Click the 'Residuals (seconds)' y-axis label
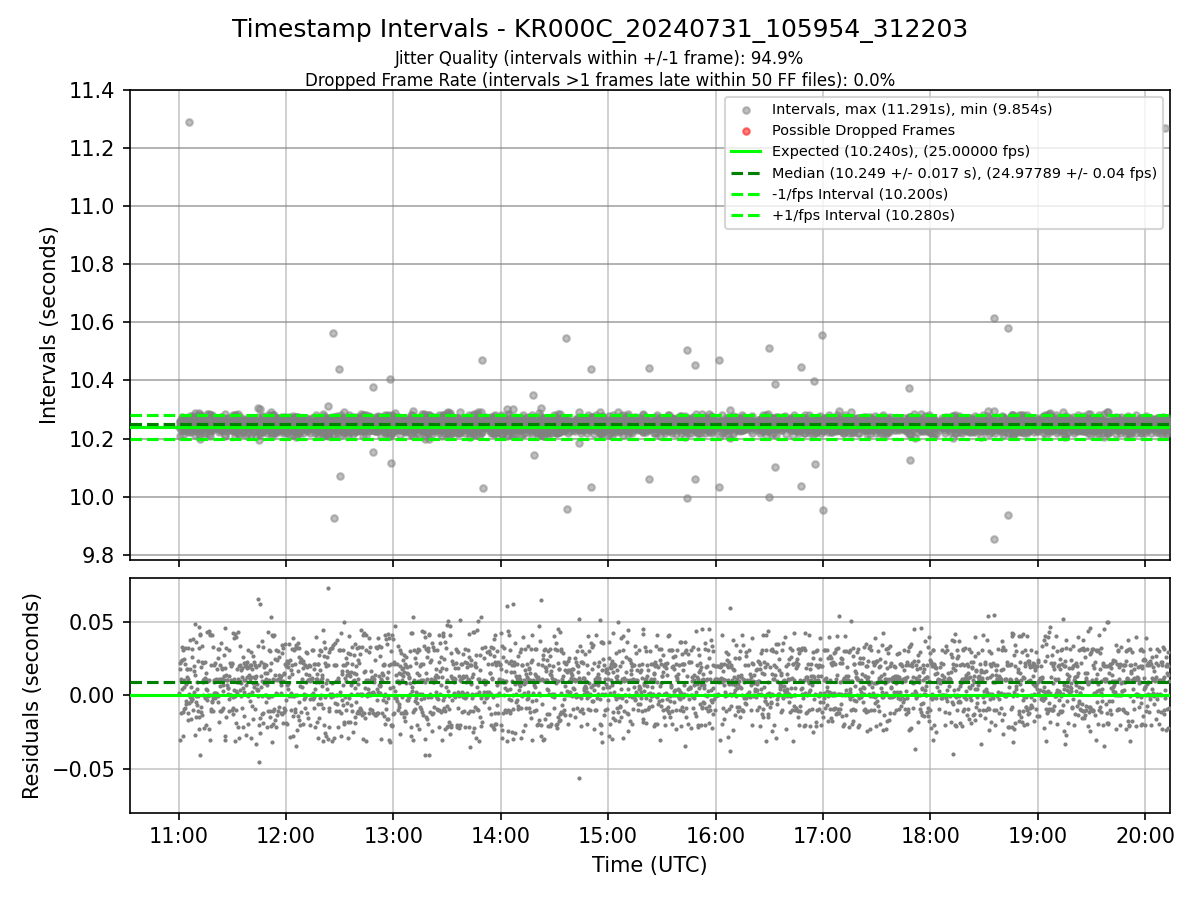The image size is (1200, 900). click(x=31, y=696)
